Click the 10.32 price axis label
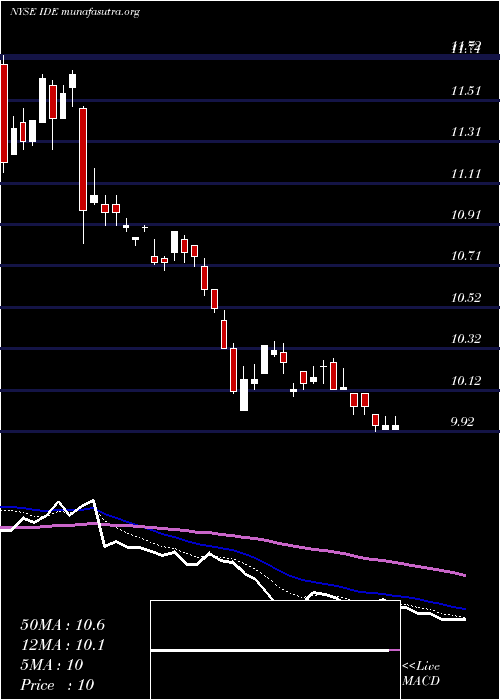The image size is (500, 700). (466, 339)
